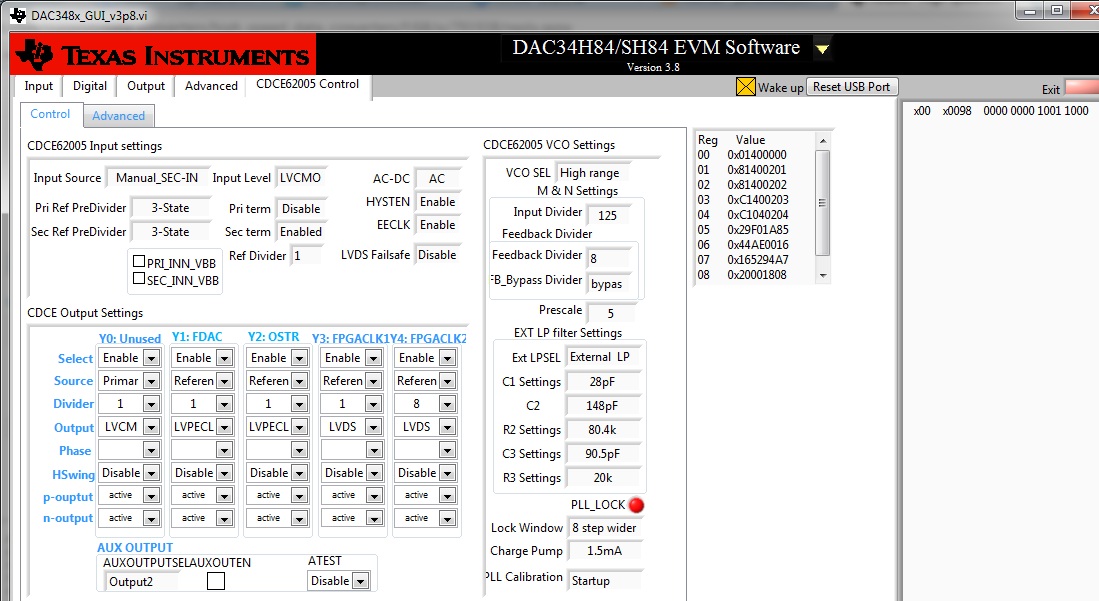
Task: Toggle the AUXOUTEN checkbox
Action: 216,581
